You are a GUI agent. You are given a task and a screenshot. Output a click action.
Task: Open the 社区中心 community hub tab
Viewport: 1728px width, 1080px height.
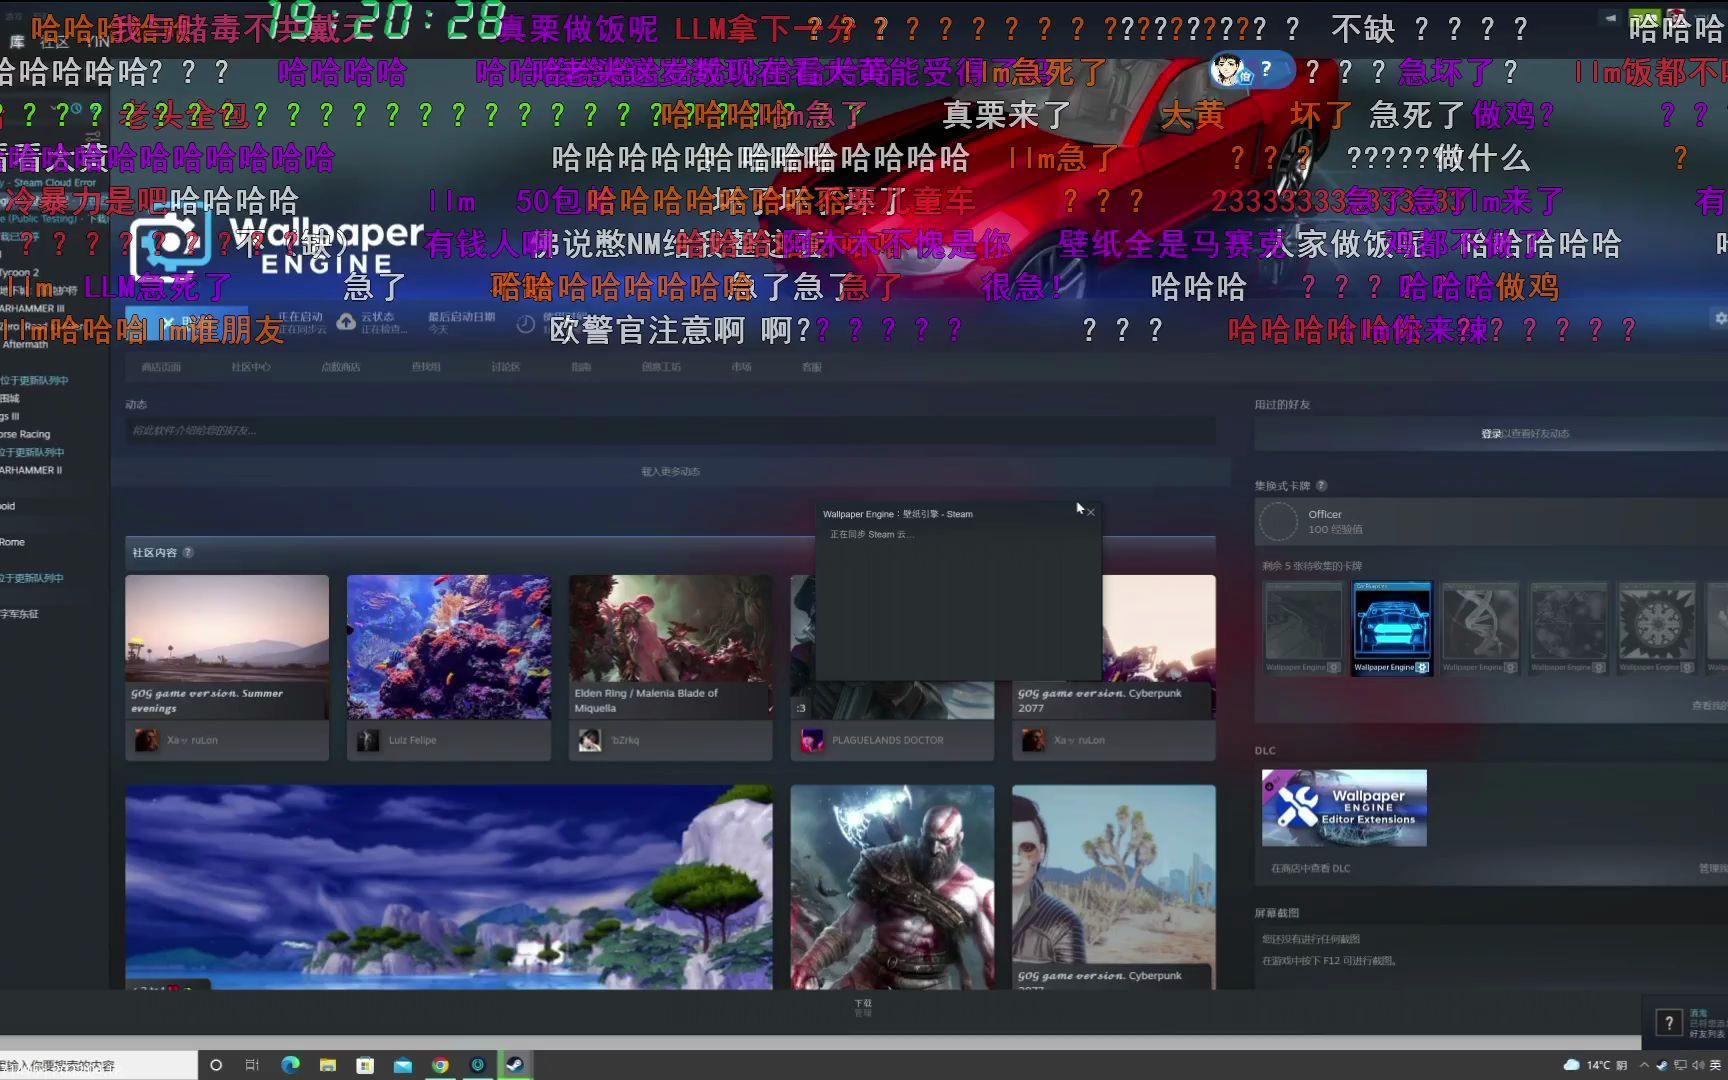point(251,367)
